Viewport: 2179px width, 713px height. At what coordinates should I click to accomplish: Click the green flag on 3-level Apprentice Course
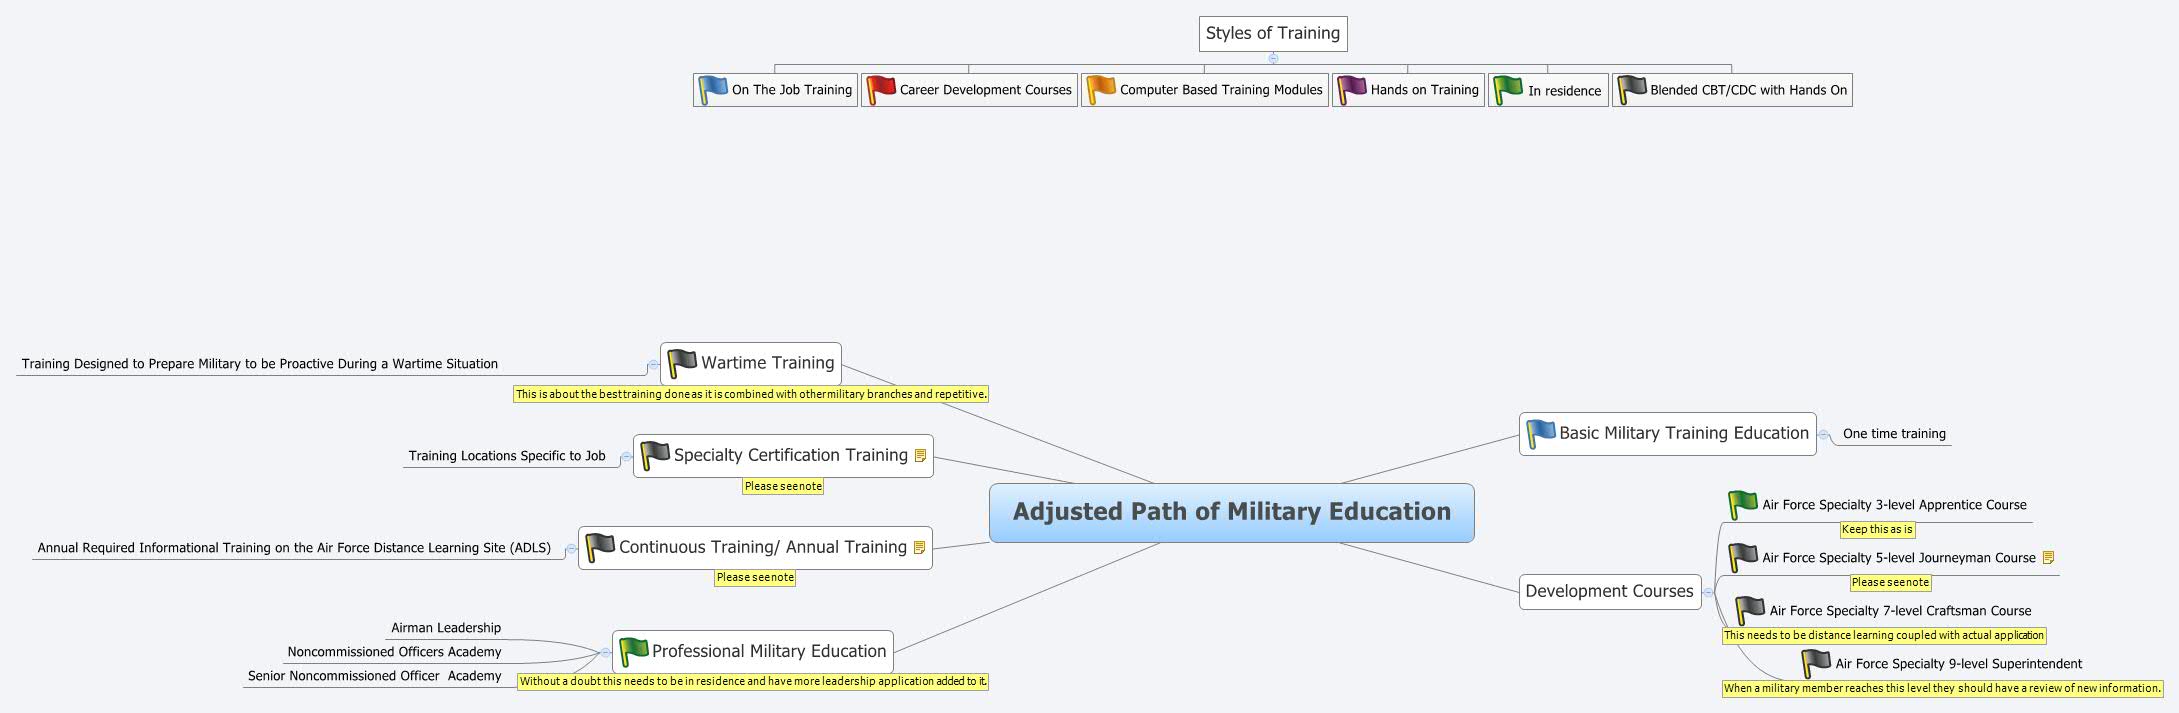tap(1743, 505)
